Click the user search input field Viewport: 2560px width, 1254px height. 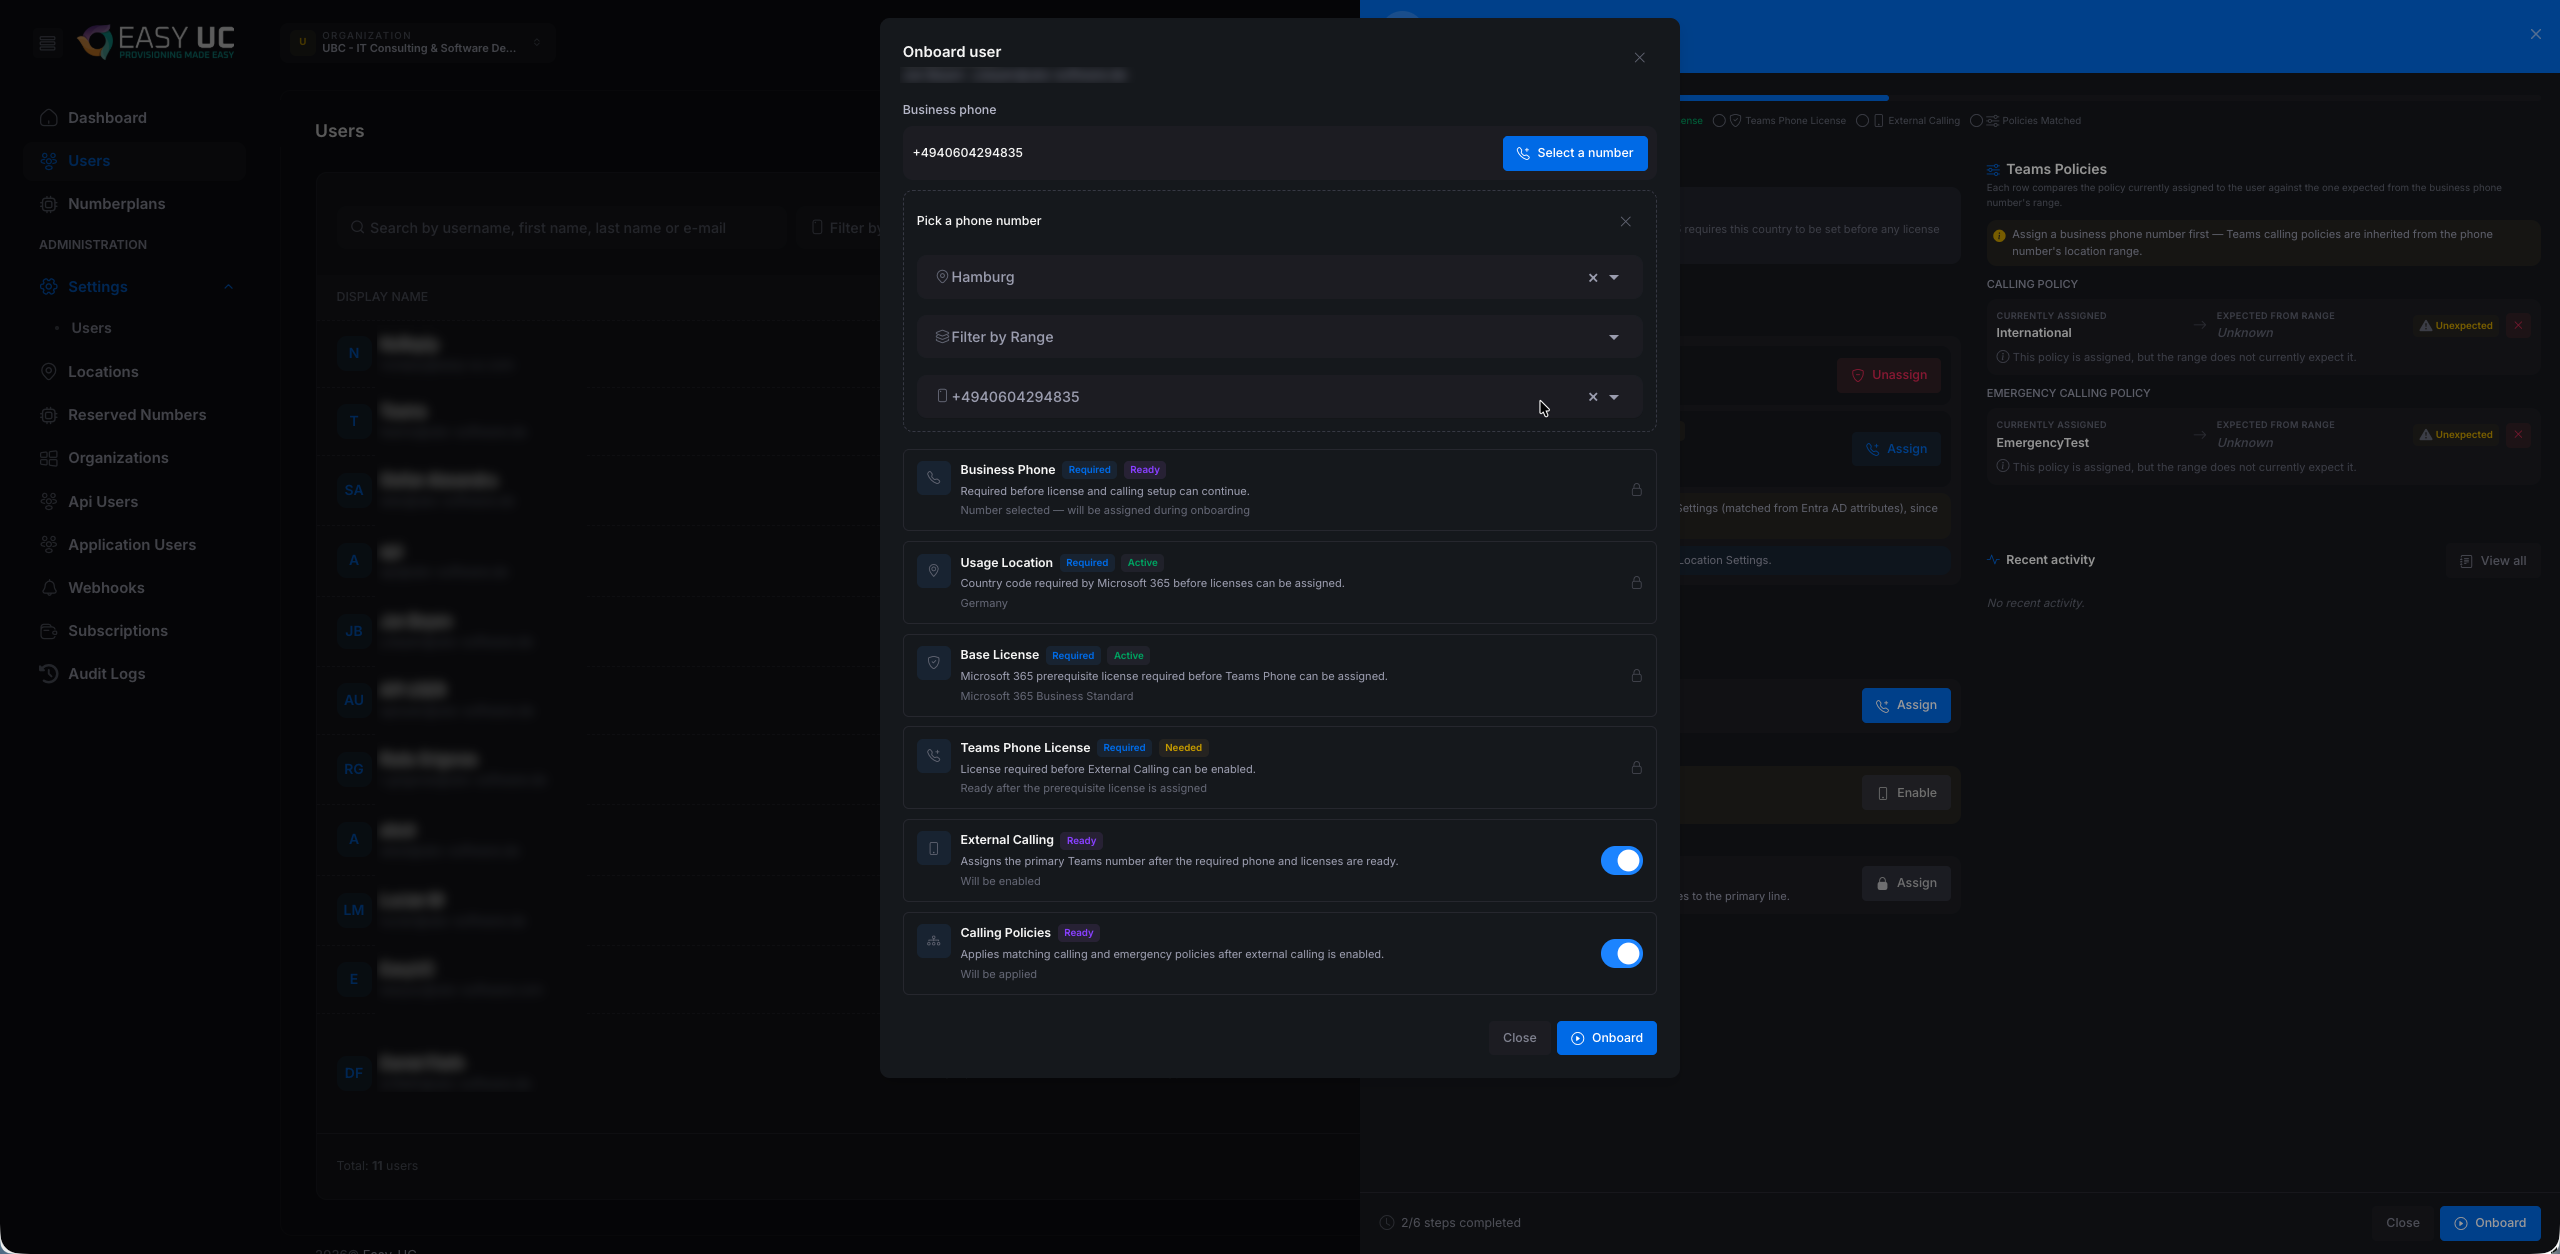click(x=560, y=228)
